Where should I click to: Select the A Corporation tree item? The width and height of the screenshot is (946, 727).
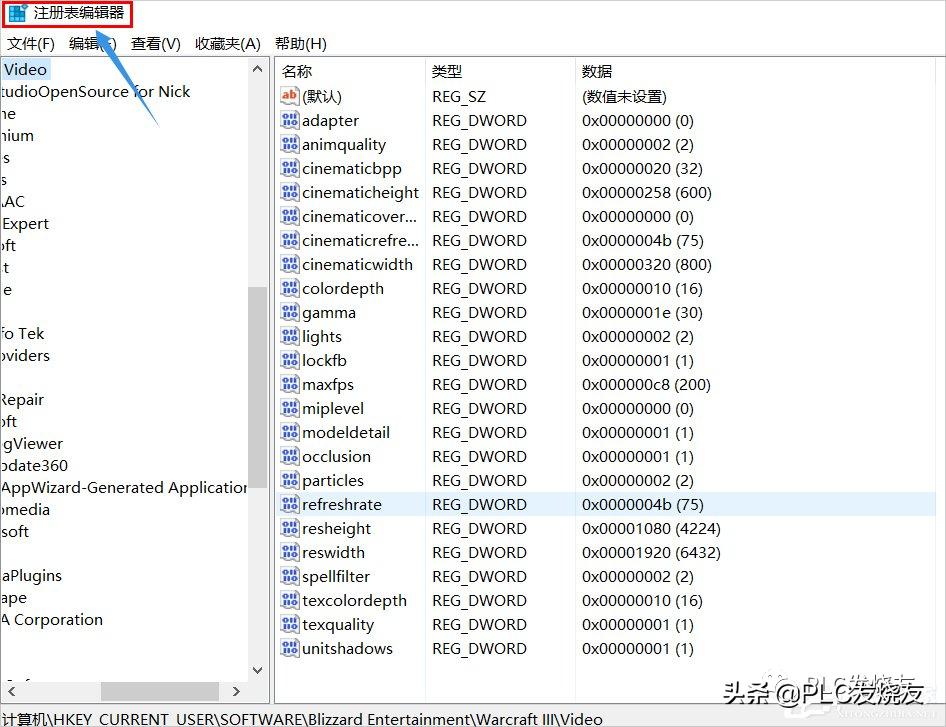pyautogui.click(x=53, y=620)
